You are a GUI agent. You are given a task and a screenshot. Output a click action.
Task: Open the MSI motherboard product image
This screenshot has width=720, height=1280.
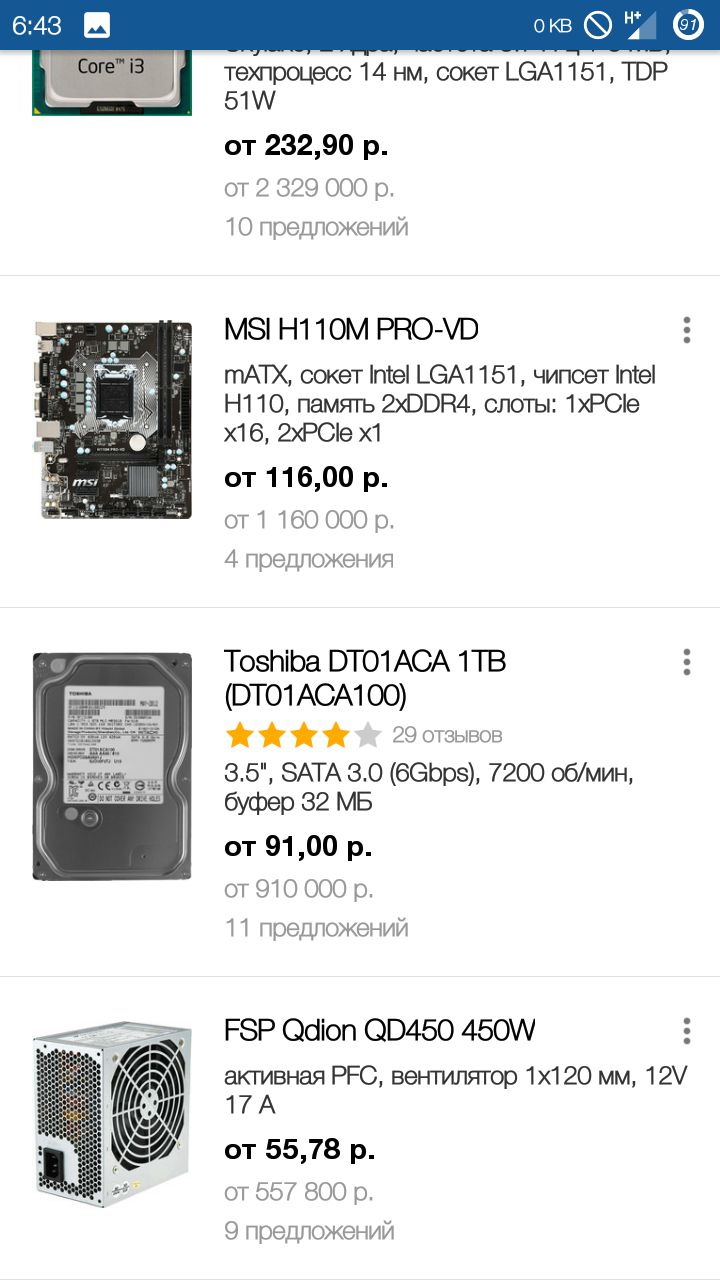112,420
